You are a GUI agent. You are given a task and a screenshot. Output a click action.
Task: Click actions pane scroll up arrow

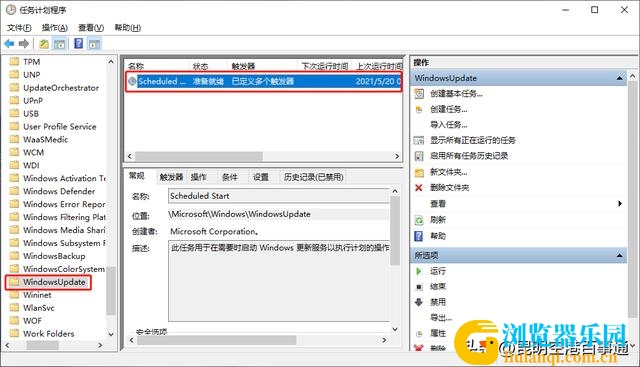click(632, 76)
